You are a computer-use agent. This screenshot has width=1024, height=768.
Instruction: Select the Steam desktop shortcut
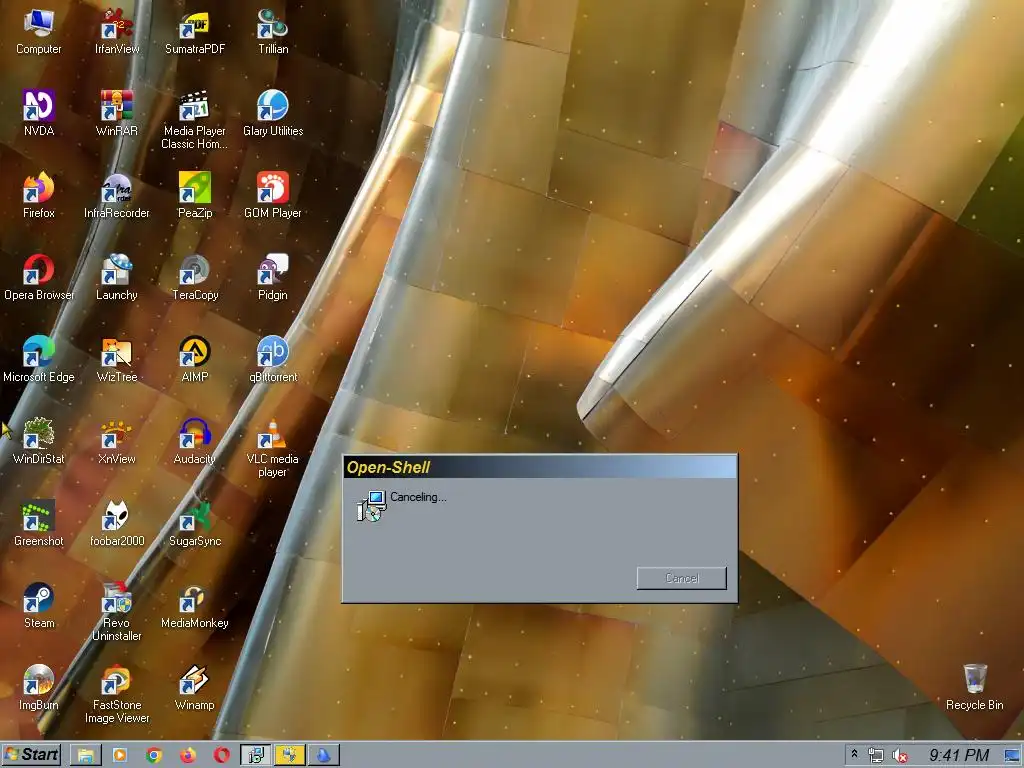pyautogui.click(x=39, y=606)
